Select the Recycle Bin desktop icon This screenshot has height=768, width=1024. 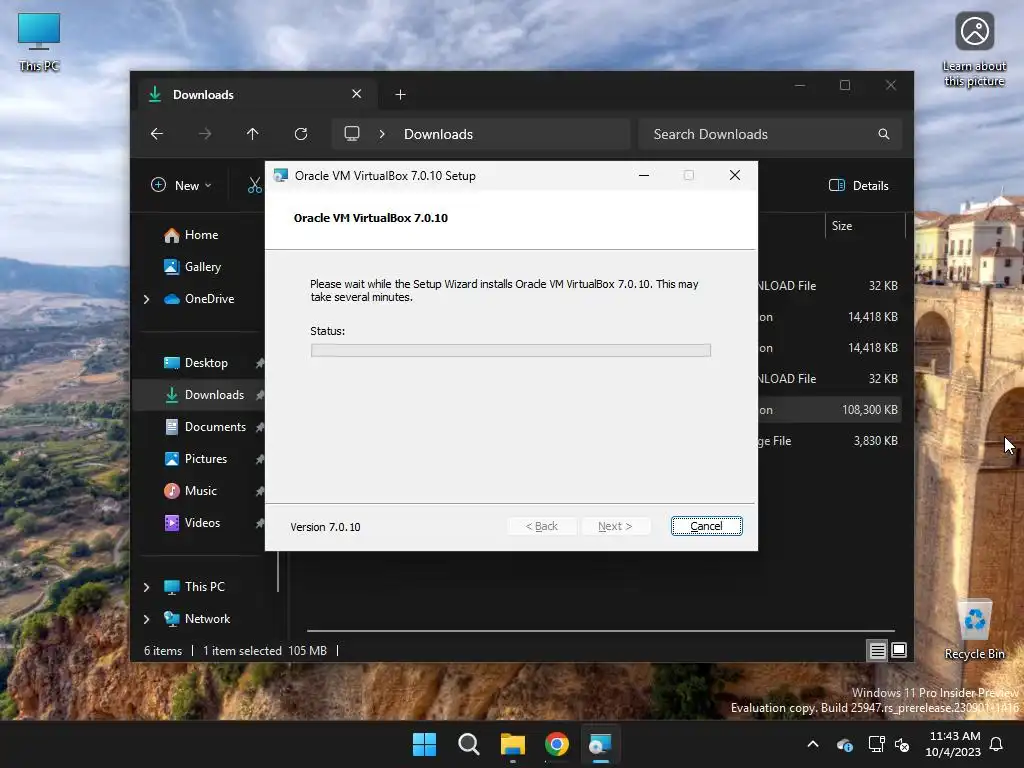[x=974, y=631]
